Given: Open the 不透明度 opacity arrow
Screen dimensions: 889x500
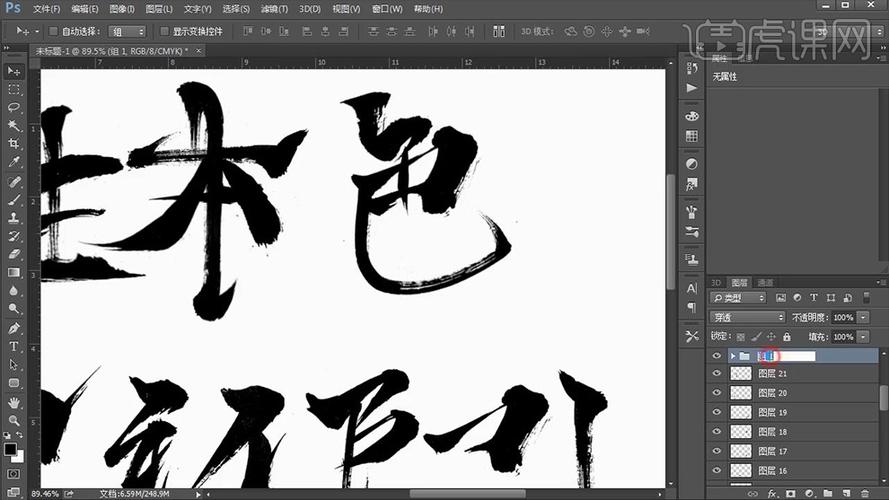Looking at the screenshot, I should point(863,317).
